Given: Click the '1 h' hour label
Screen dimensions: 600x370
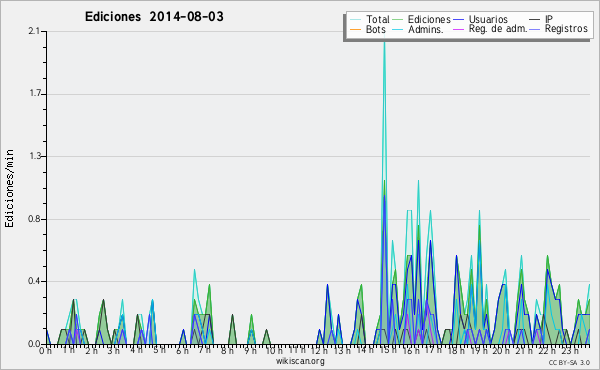Looking at the screenshot, I should [68, 350].
